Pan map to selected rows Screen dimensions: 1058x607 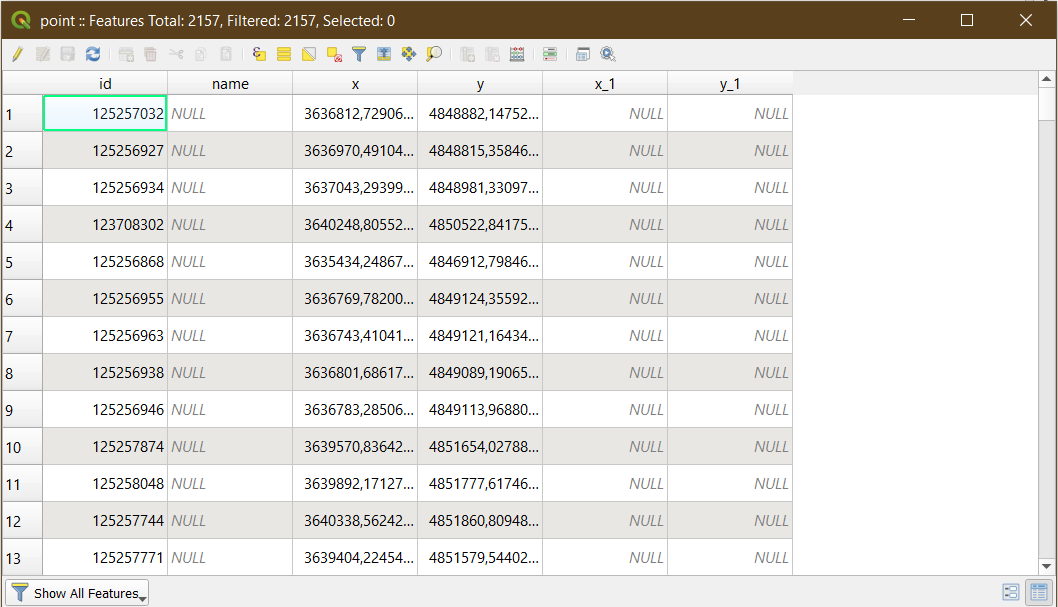pos(409,54)
